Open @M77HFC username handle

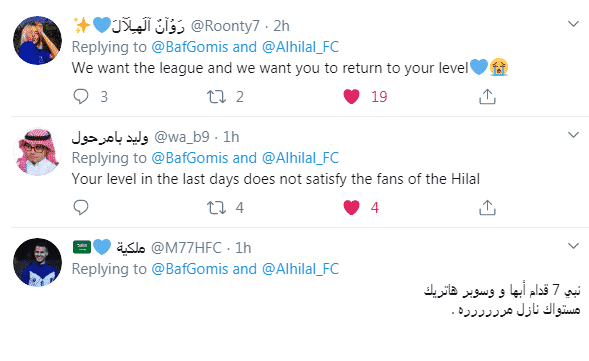pos(186,248)
